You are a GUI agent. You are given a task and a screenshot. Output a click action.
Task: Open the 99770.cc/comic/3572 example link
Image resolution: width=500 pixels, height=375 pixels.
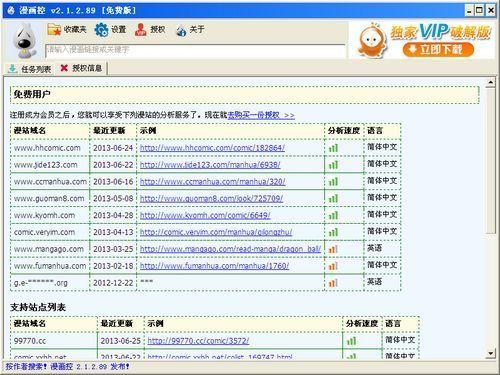[198, 341]
